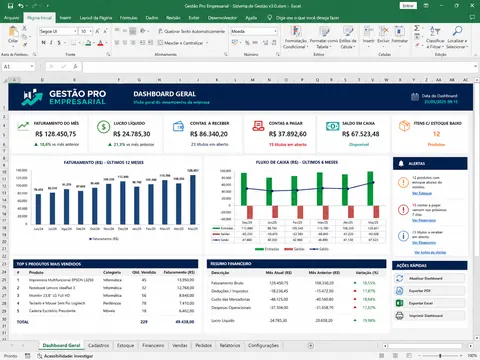Switch to the Dados ribbon tab

tap(152, 18)
